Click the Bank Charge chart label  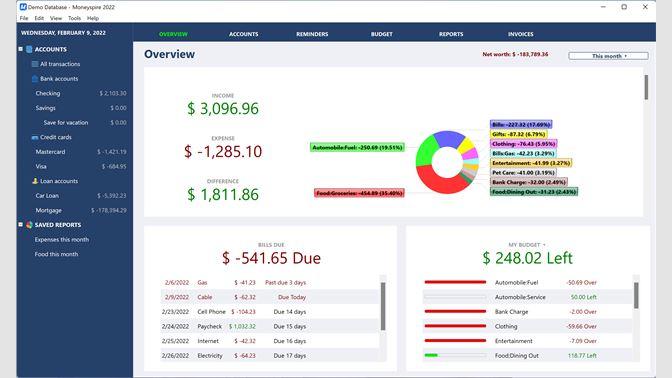(x=529, y=182)
